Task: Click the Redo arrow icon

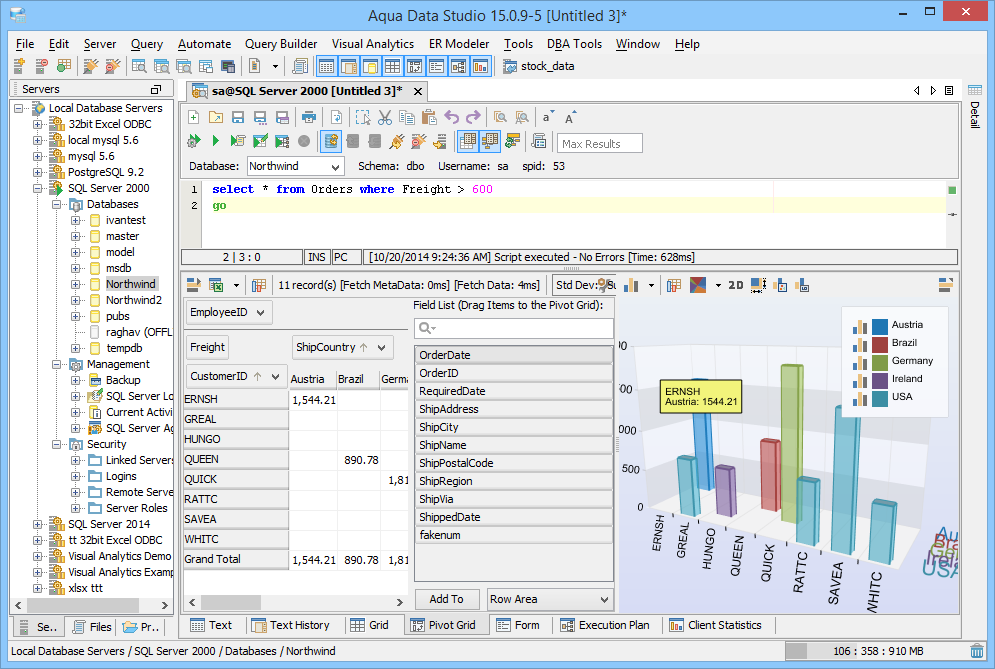Action: pos(473,117)
